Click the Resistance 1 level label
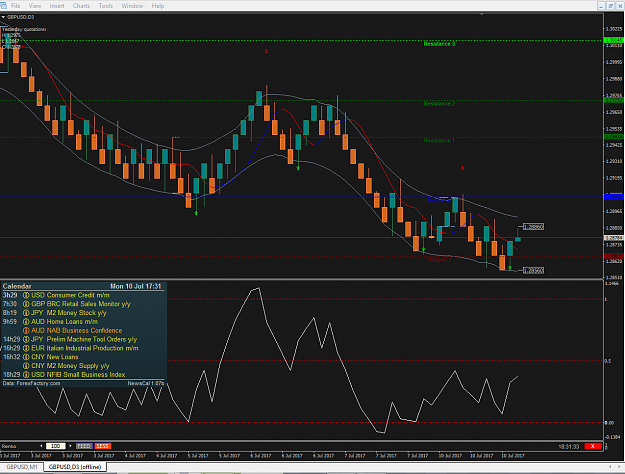Screen dimensions: 625x474 click(439, 140)
